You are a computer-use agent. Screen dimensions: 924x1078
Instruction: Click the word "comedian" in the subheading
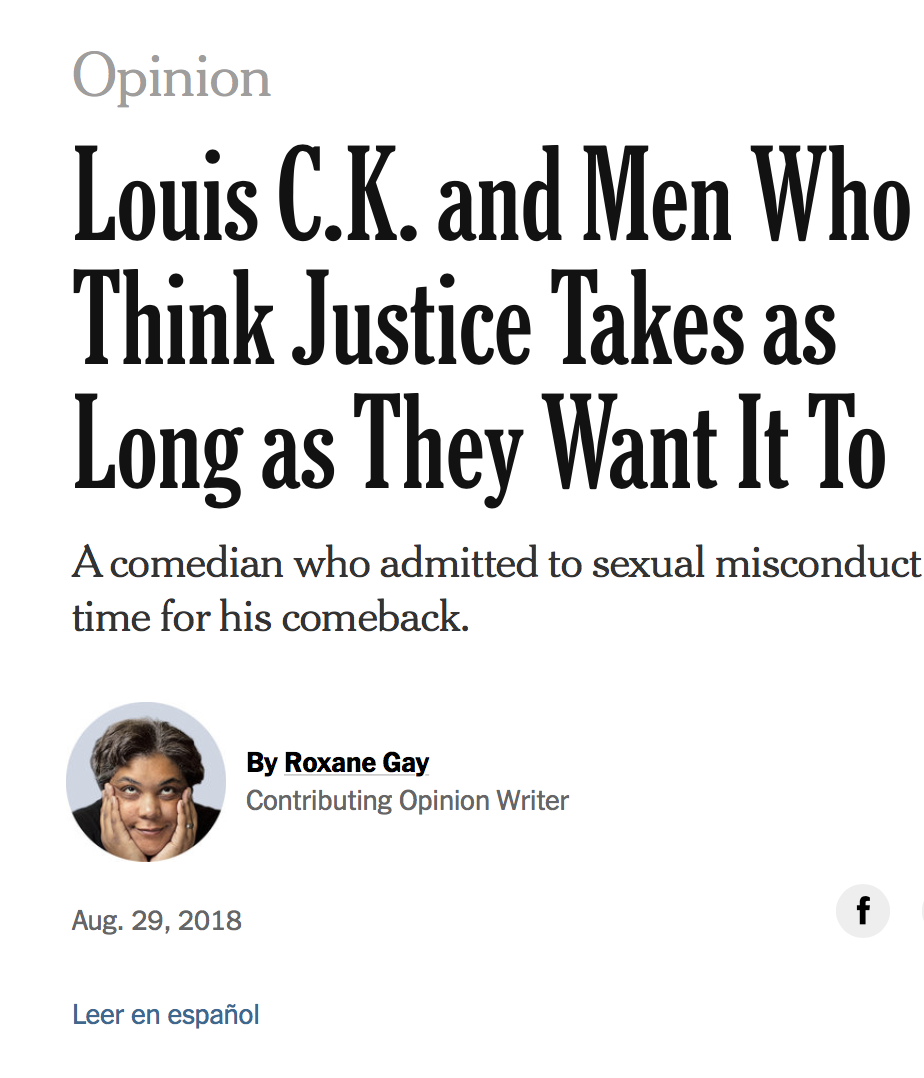(x=197, y=564)
